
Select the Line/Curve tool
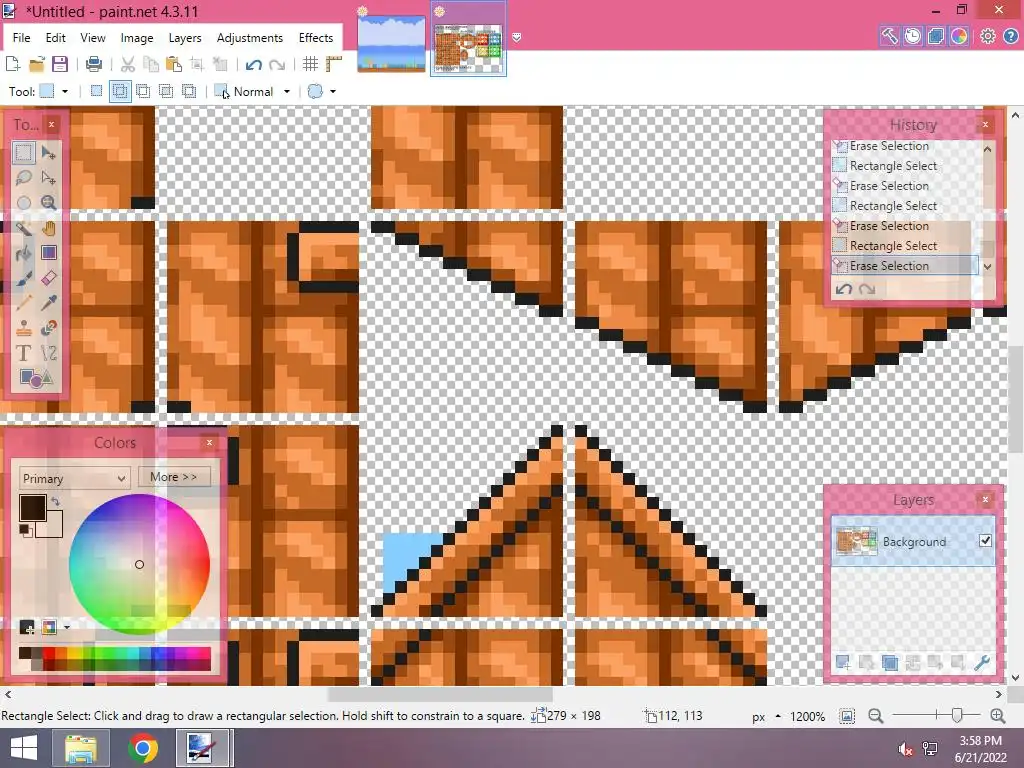click(48, 353)
